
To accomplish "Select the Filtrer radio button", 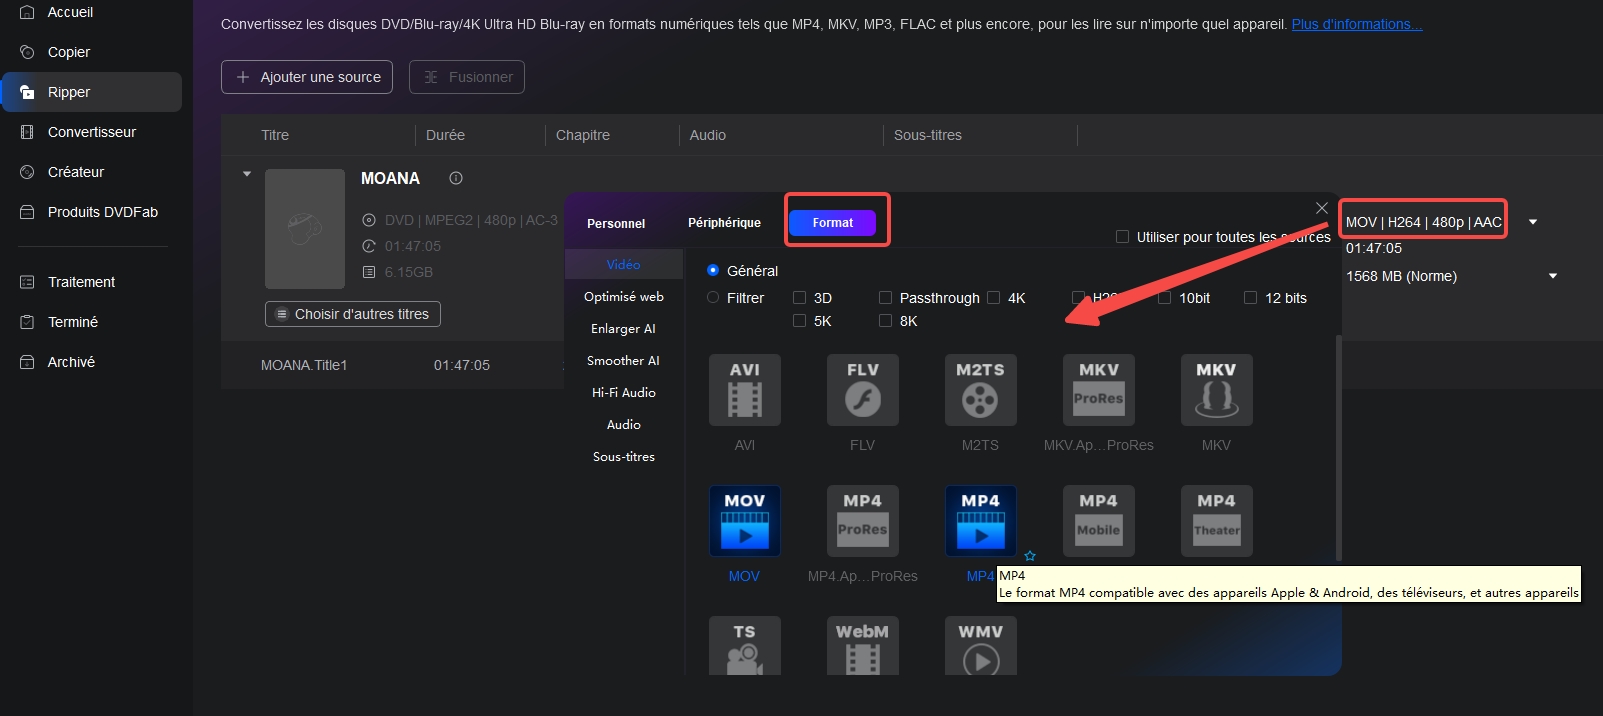I will coord(713,297).
